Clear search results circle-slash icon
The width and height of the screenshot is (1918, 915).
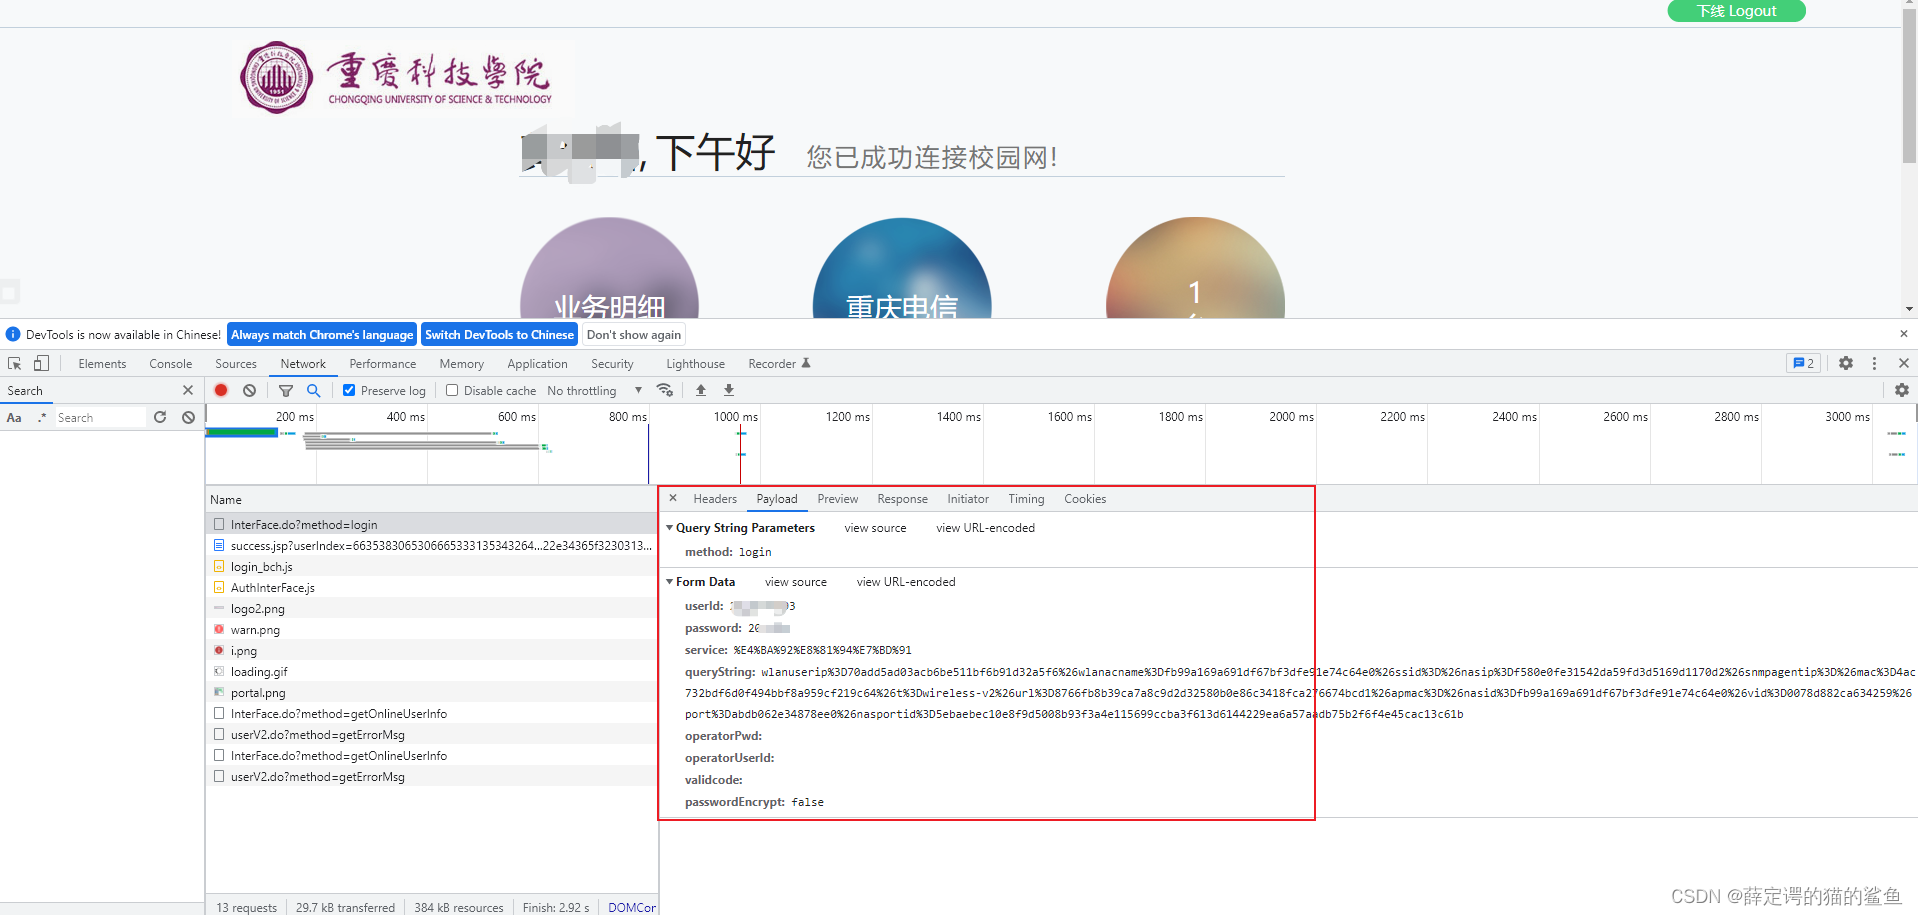tap(188, 417)
